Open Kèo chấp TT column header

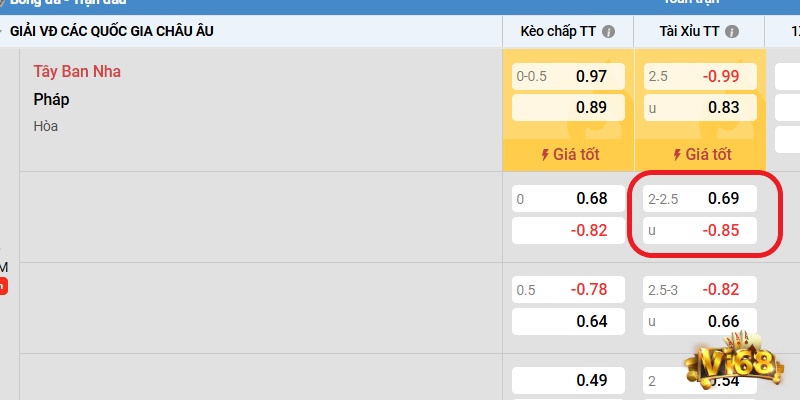point(560,31)
